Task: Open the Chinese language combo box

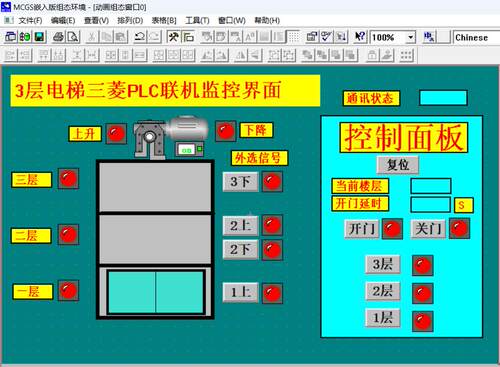Action: 476,37
